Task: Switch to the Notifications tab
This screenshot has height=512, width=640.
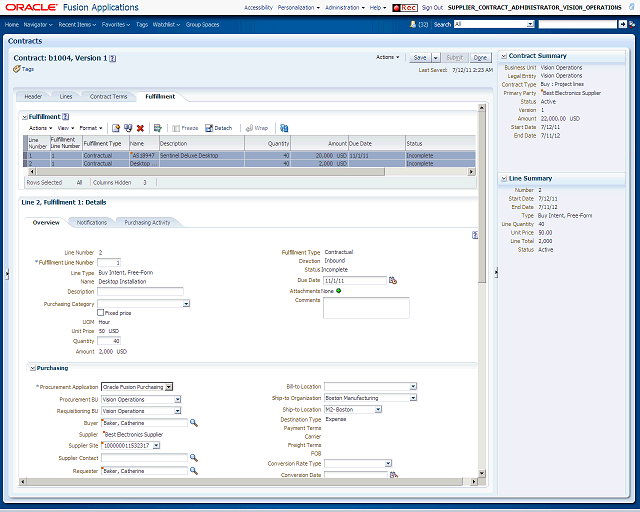Action: tap(92, 223)
